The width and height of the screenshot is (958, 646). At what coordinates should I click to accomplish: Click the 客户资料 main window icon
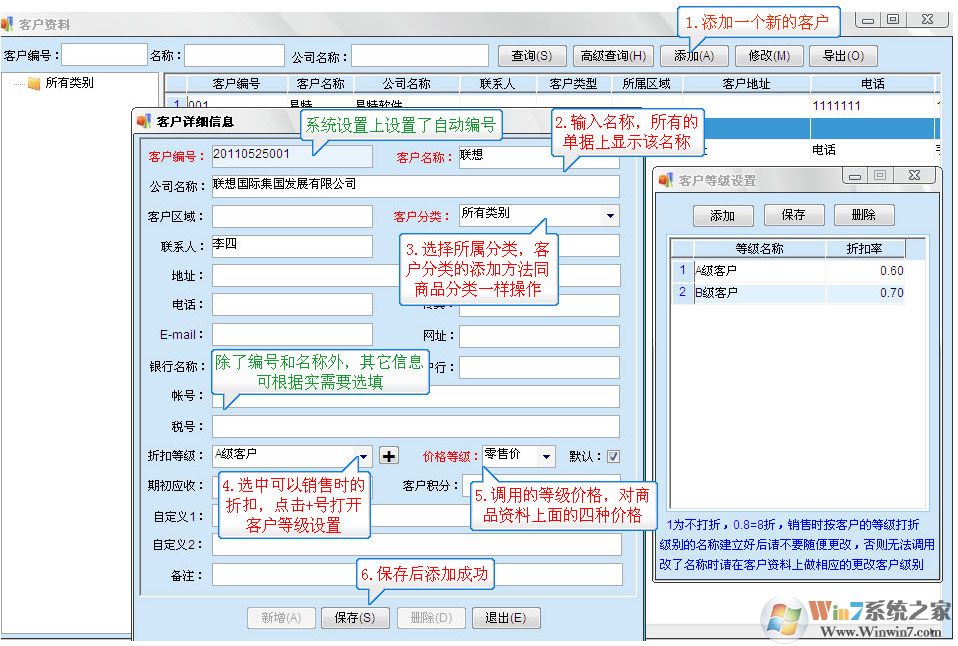click(10, 22)
